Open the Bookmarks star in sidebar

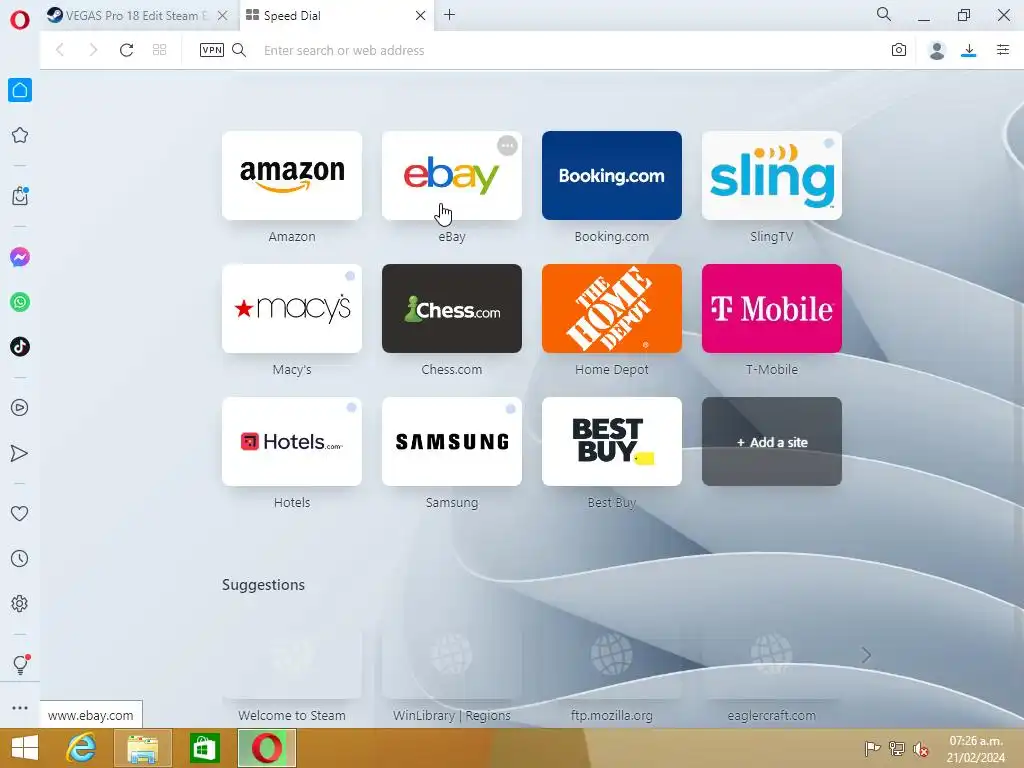tap(20, 135)
